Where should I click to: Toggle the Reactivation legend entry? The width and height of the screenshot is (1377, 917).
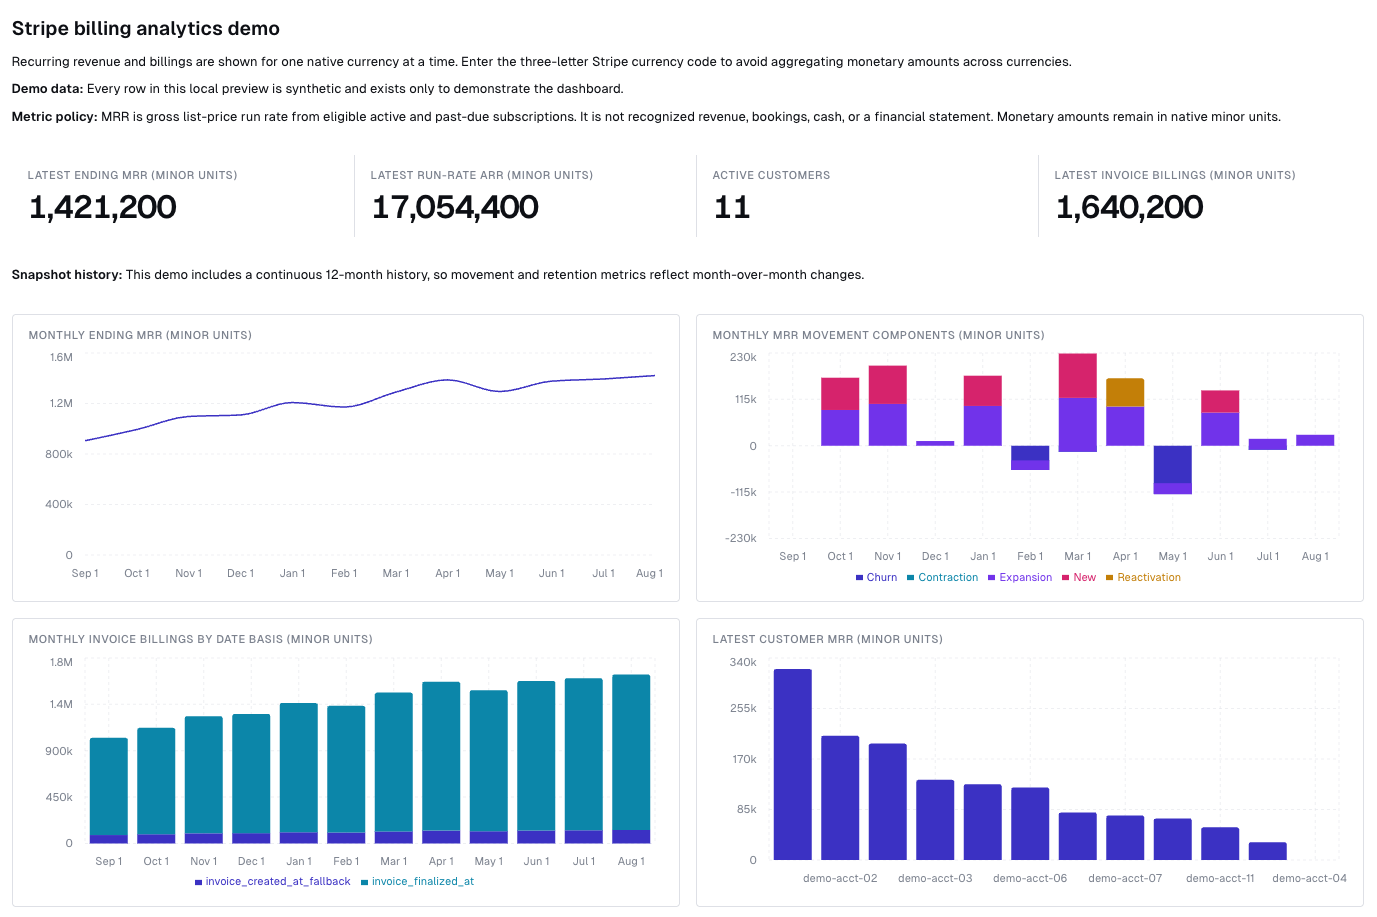(1143, 577)
